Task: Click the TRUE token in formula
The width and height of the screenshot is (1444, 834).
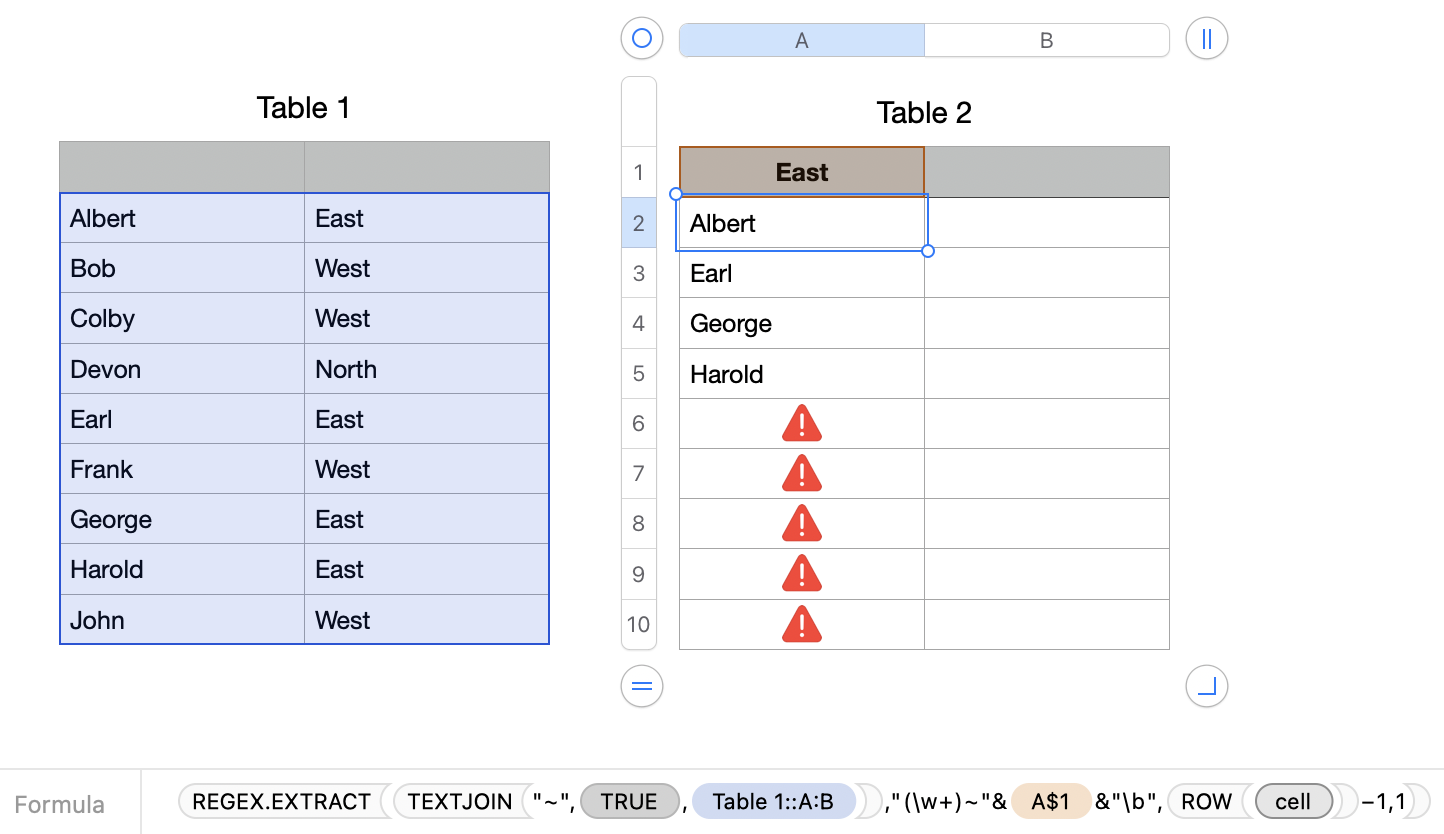Action: pyautogui.click(x=629, y=802)
